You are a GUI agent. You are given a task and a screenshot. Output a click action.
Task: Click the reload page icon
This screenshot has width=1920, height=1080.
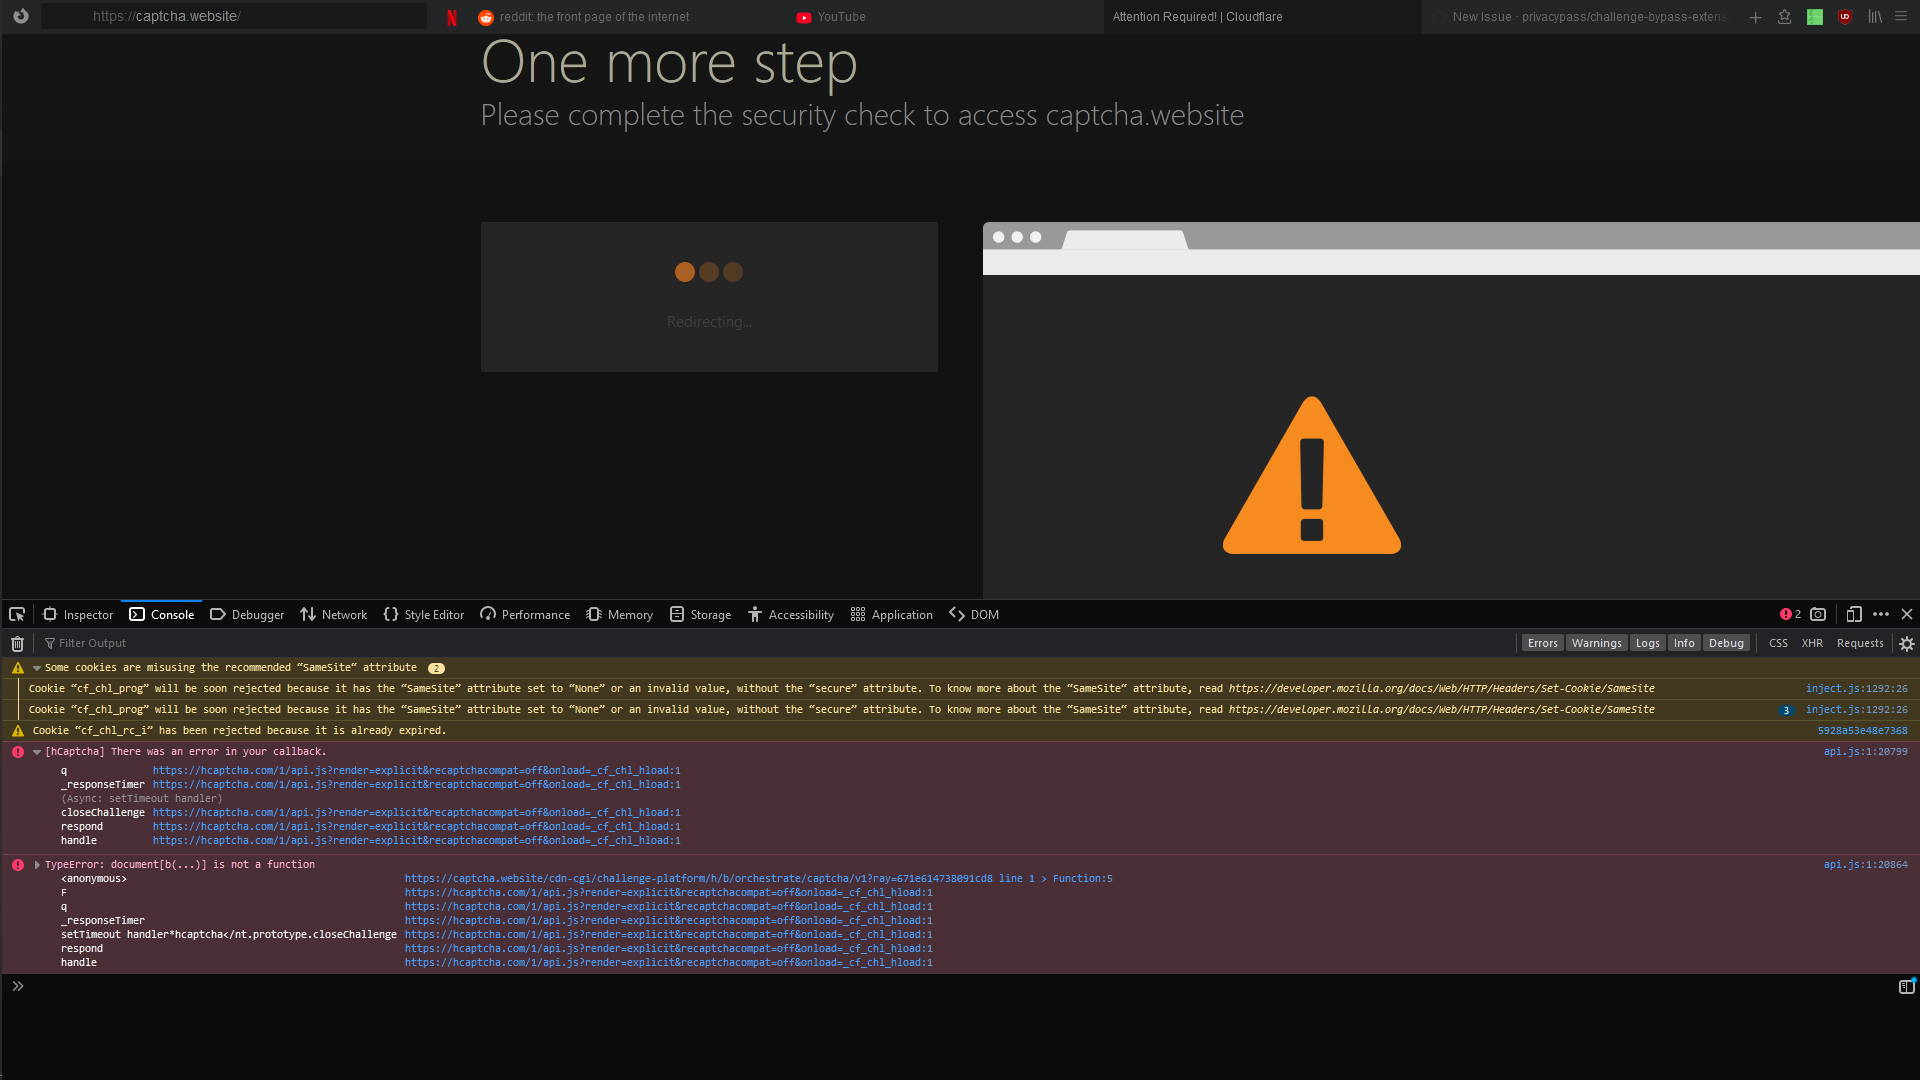(x=20, y=16)
